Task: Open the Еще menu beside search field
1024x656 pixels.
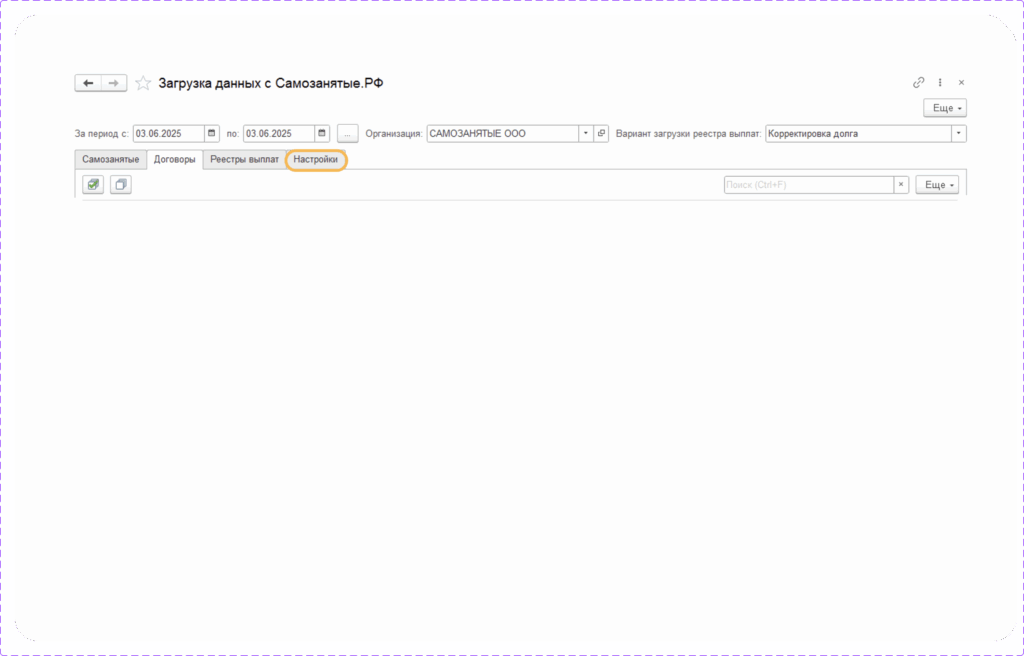Action: pyautogui.click(x=937, y=185)
